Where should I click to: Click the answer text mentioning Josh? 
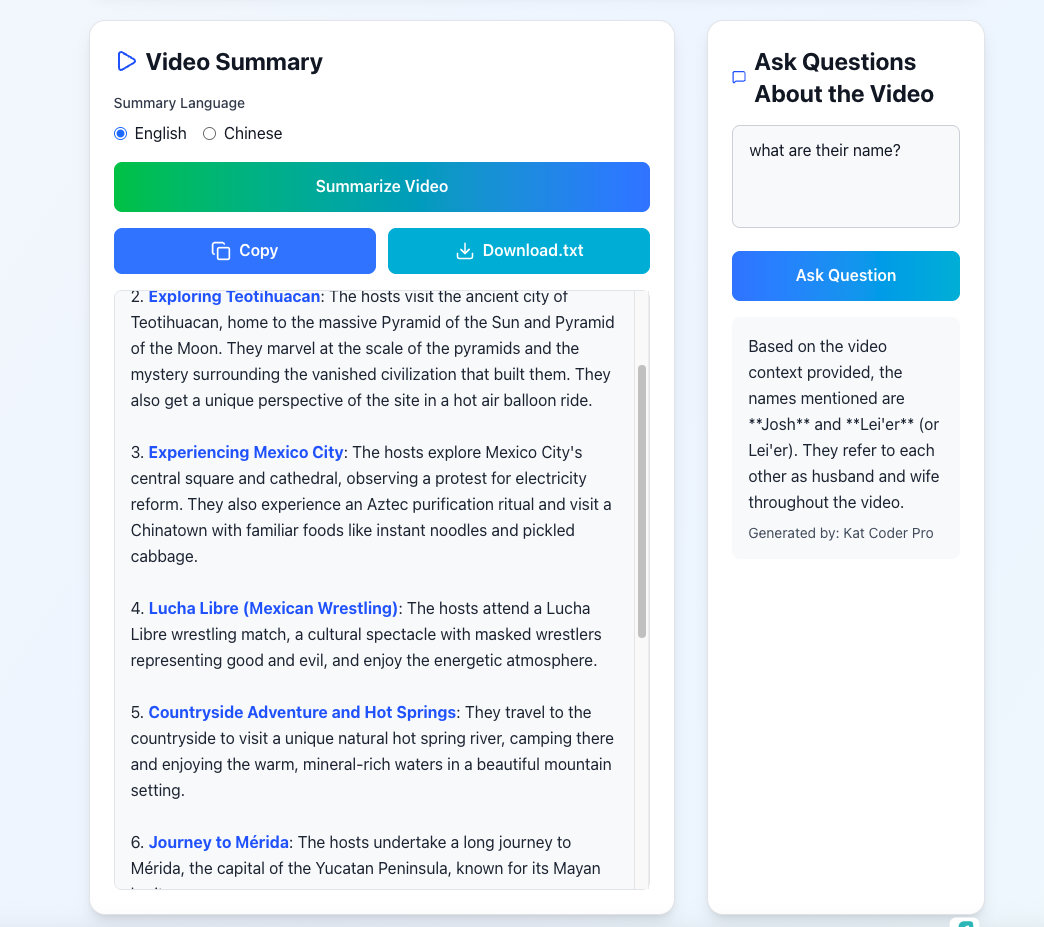pyautogui.click(x=845, y=424)
